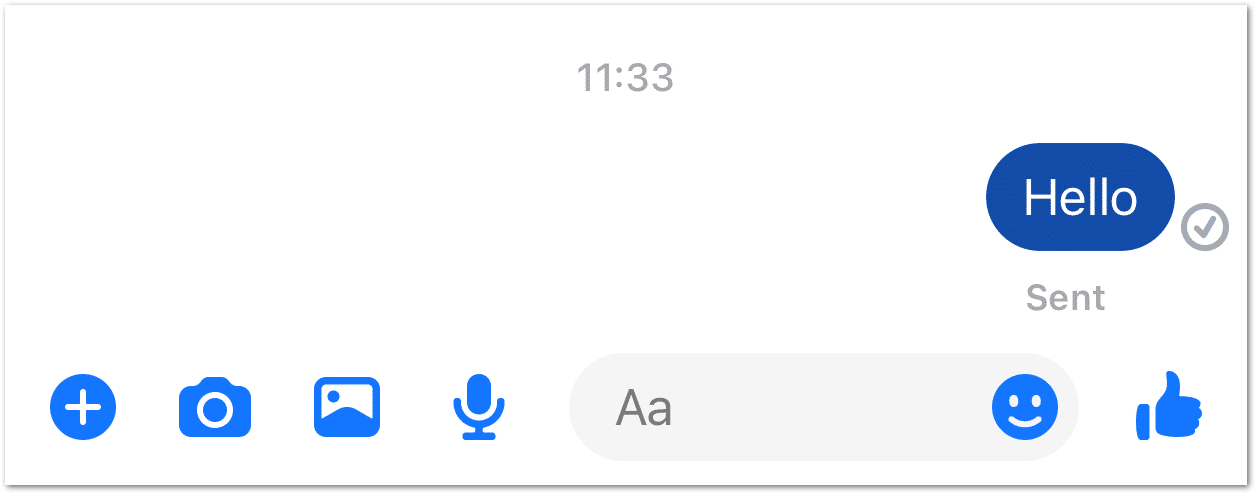Tap the 11:33 timestamp
The image size is (1256, 494).
625,78
